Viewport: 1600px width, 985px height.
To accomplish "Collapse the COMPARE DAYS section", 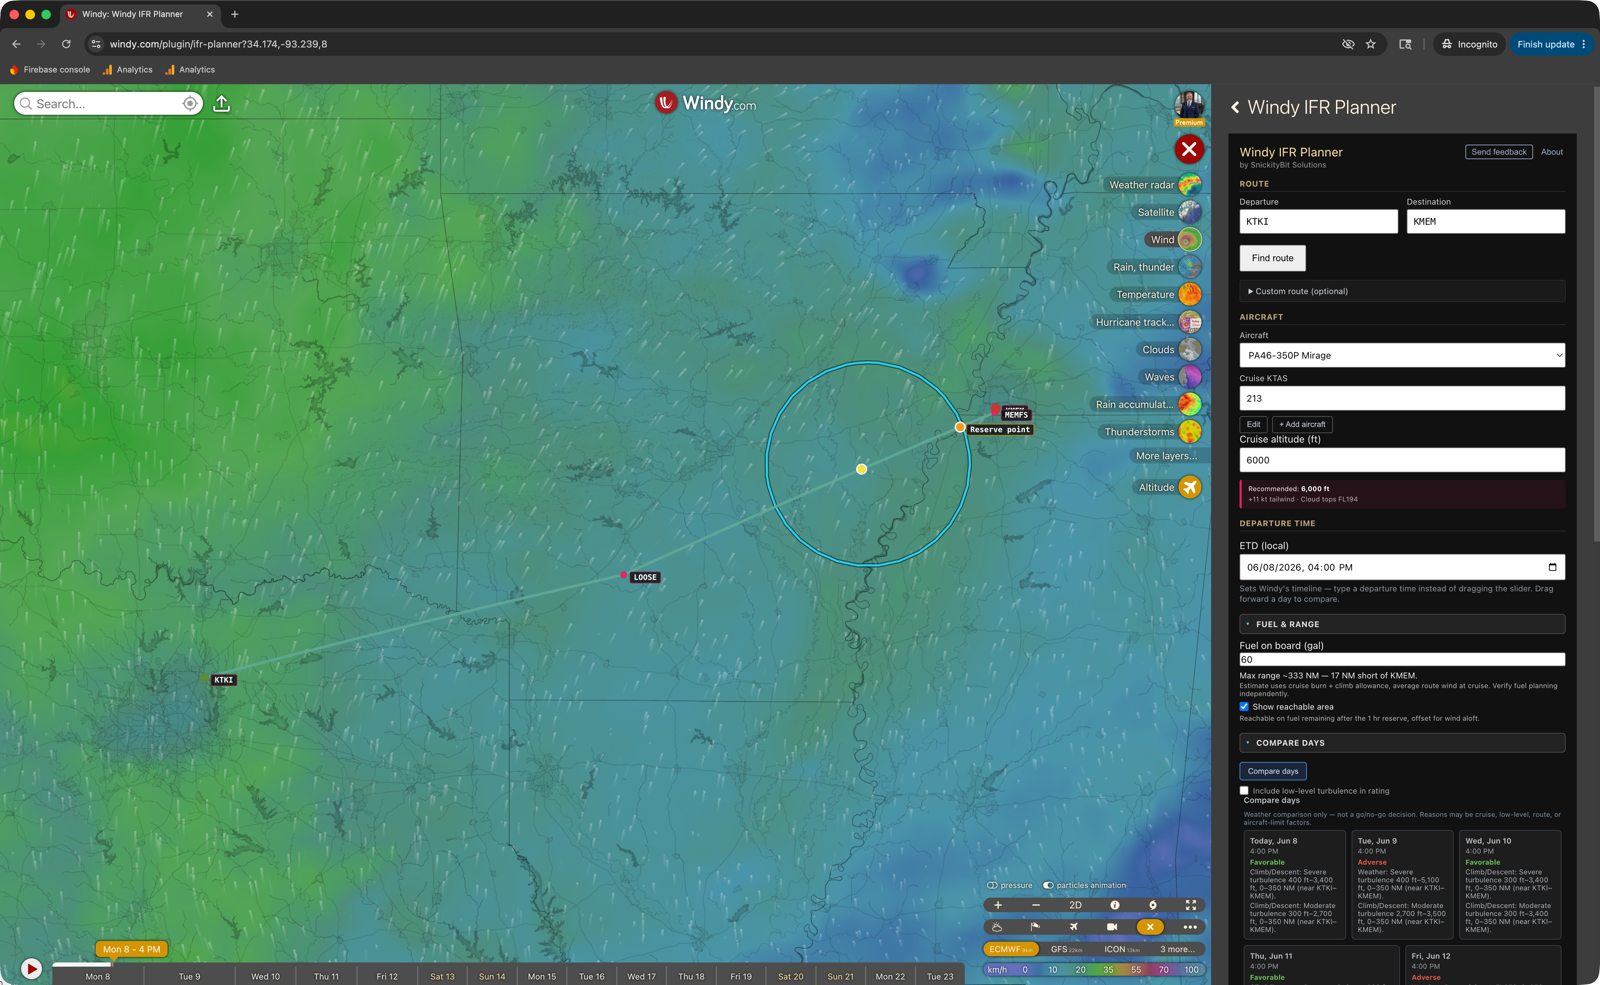I will (1402, 743).
